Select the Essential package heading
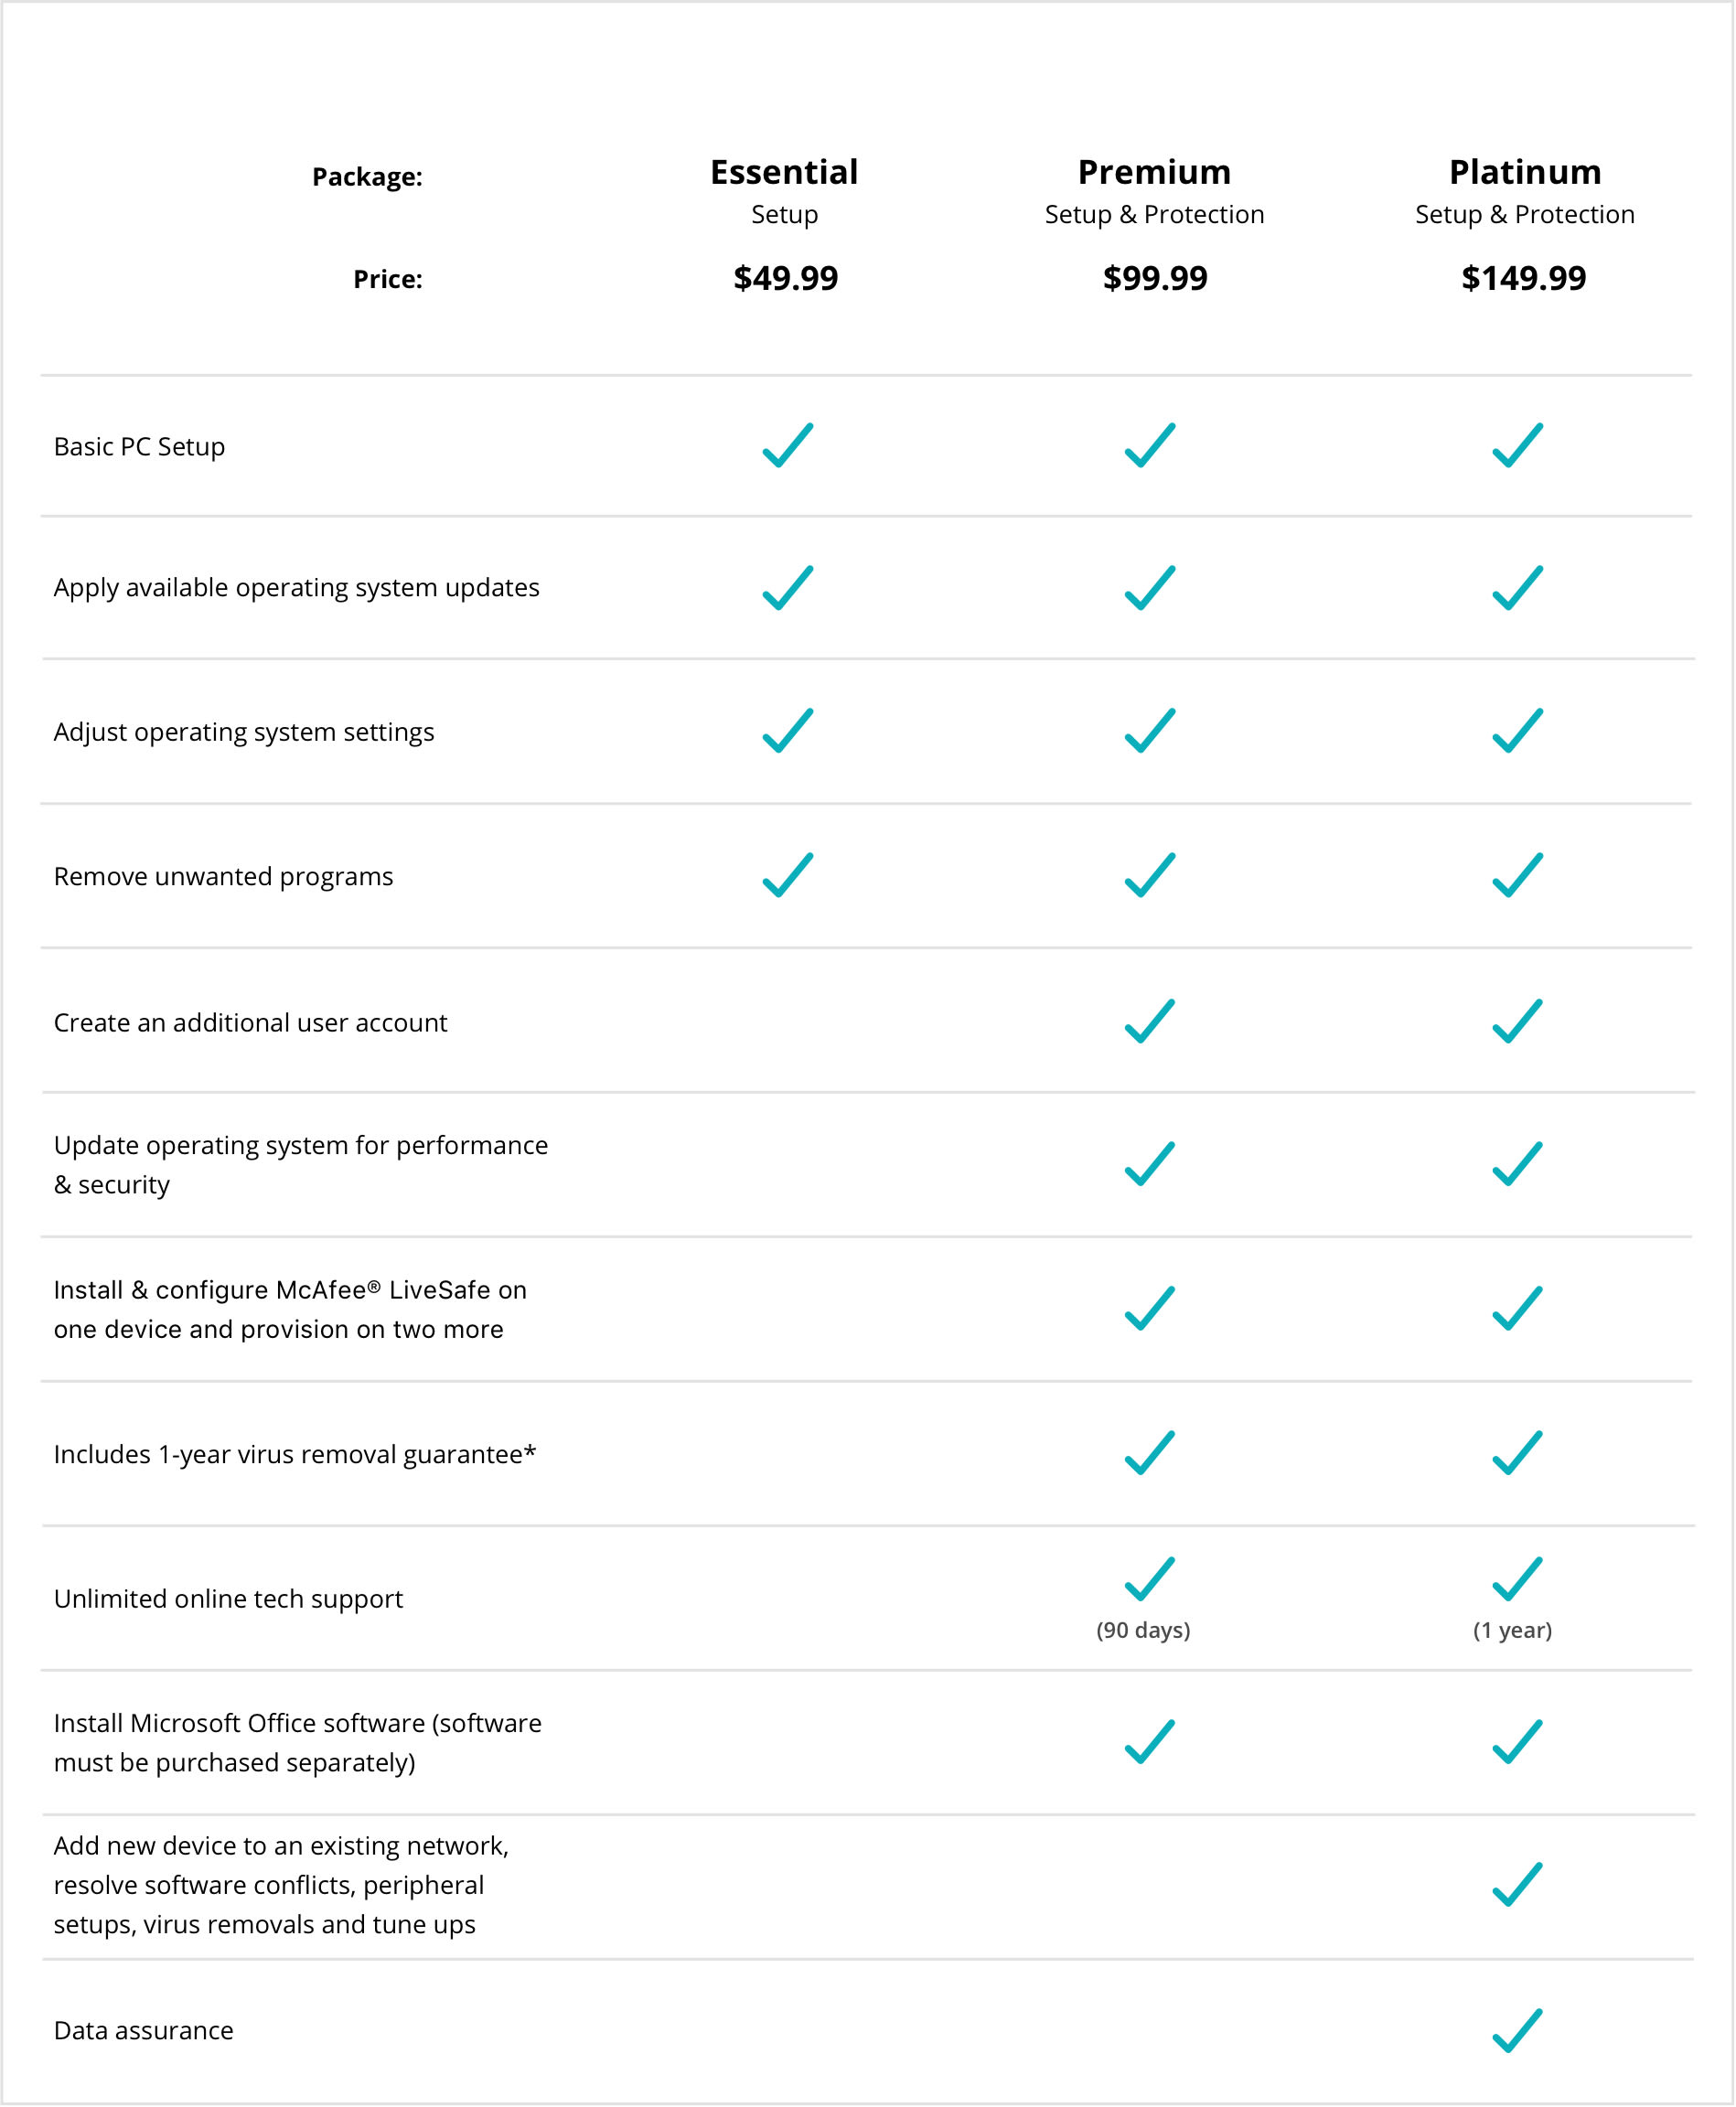 click(784, 172)
